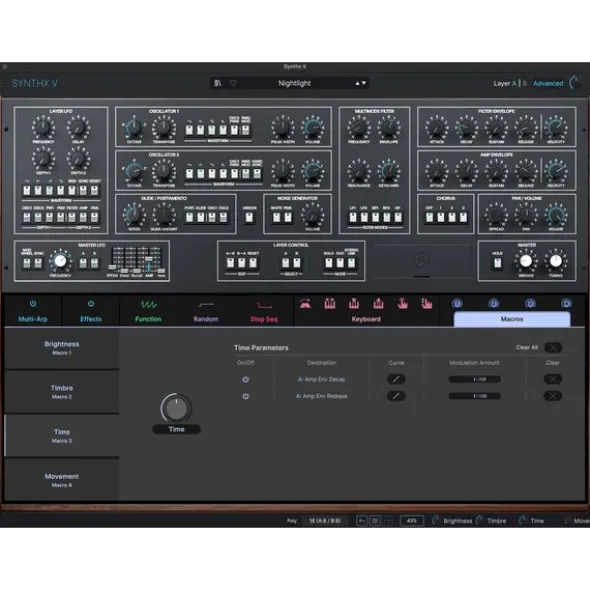Select the fifth Keyboard hand icon
Viewport: 590px width, 591px height.
pyautogui.click(x=403, y=303)
